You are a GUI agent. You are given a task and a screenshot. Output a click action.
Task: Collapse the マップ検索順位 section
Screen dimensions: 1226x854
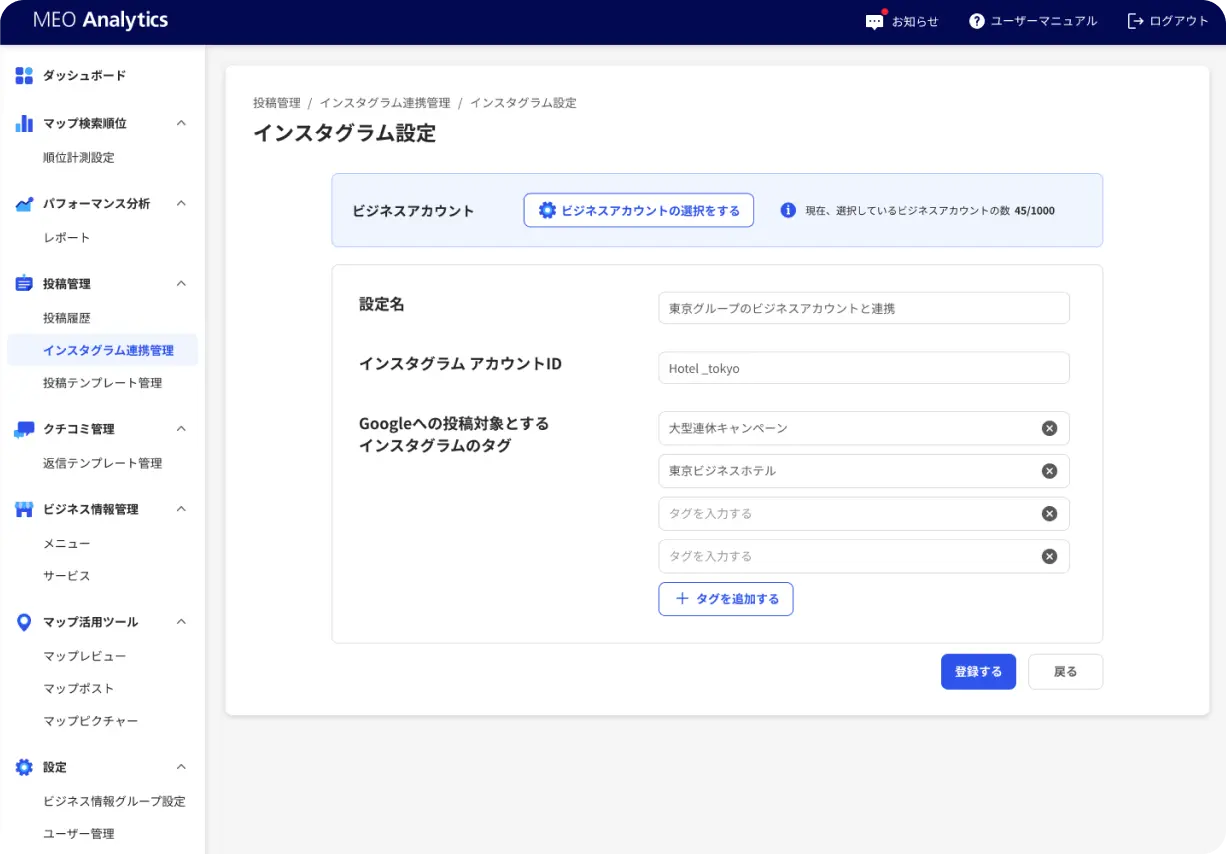[x=181, y=122]
